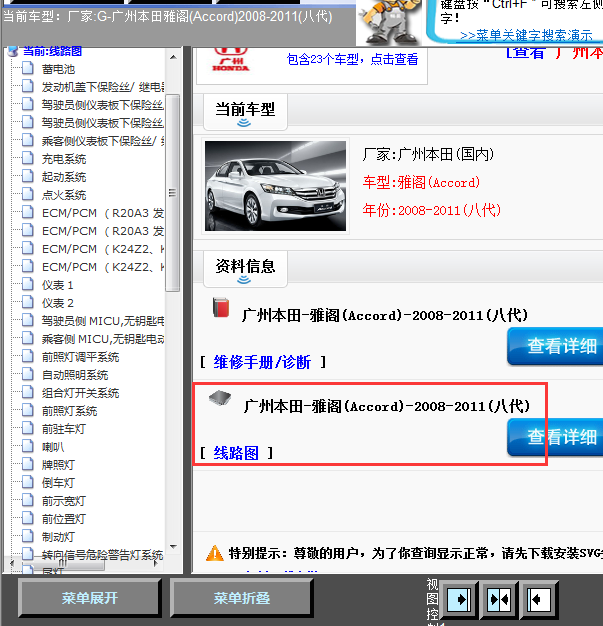Select the 起动系统 item
The height and width of the screenshot is (626, 603).
[64, 177]
